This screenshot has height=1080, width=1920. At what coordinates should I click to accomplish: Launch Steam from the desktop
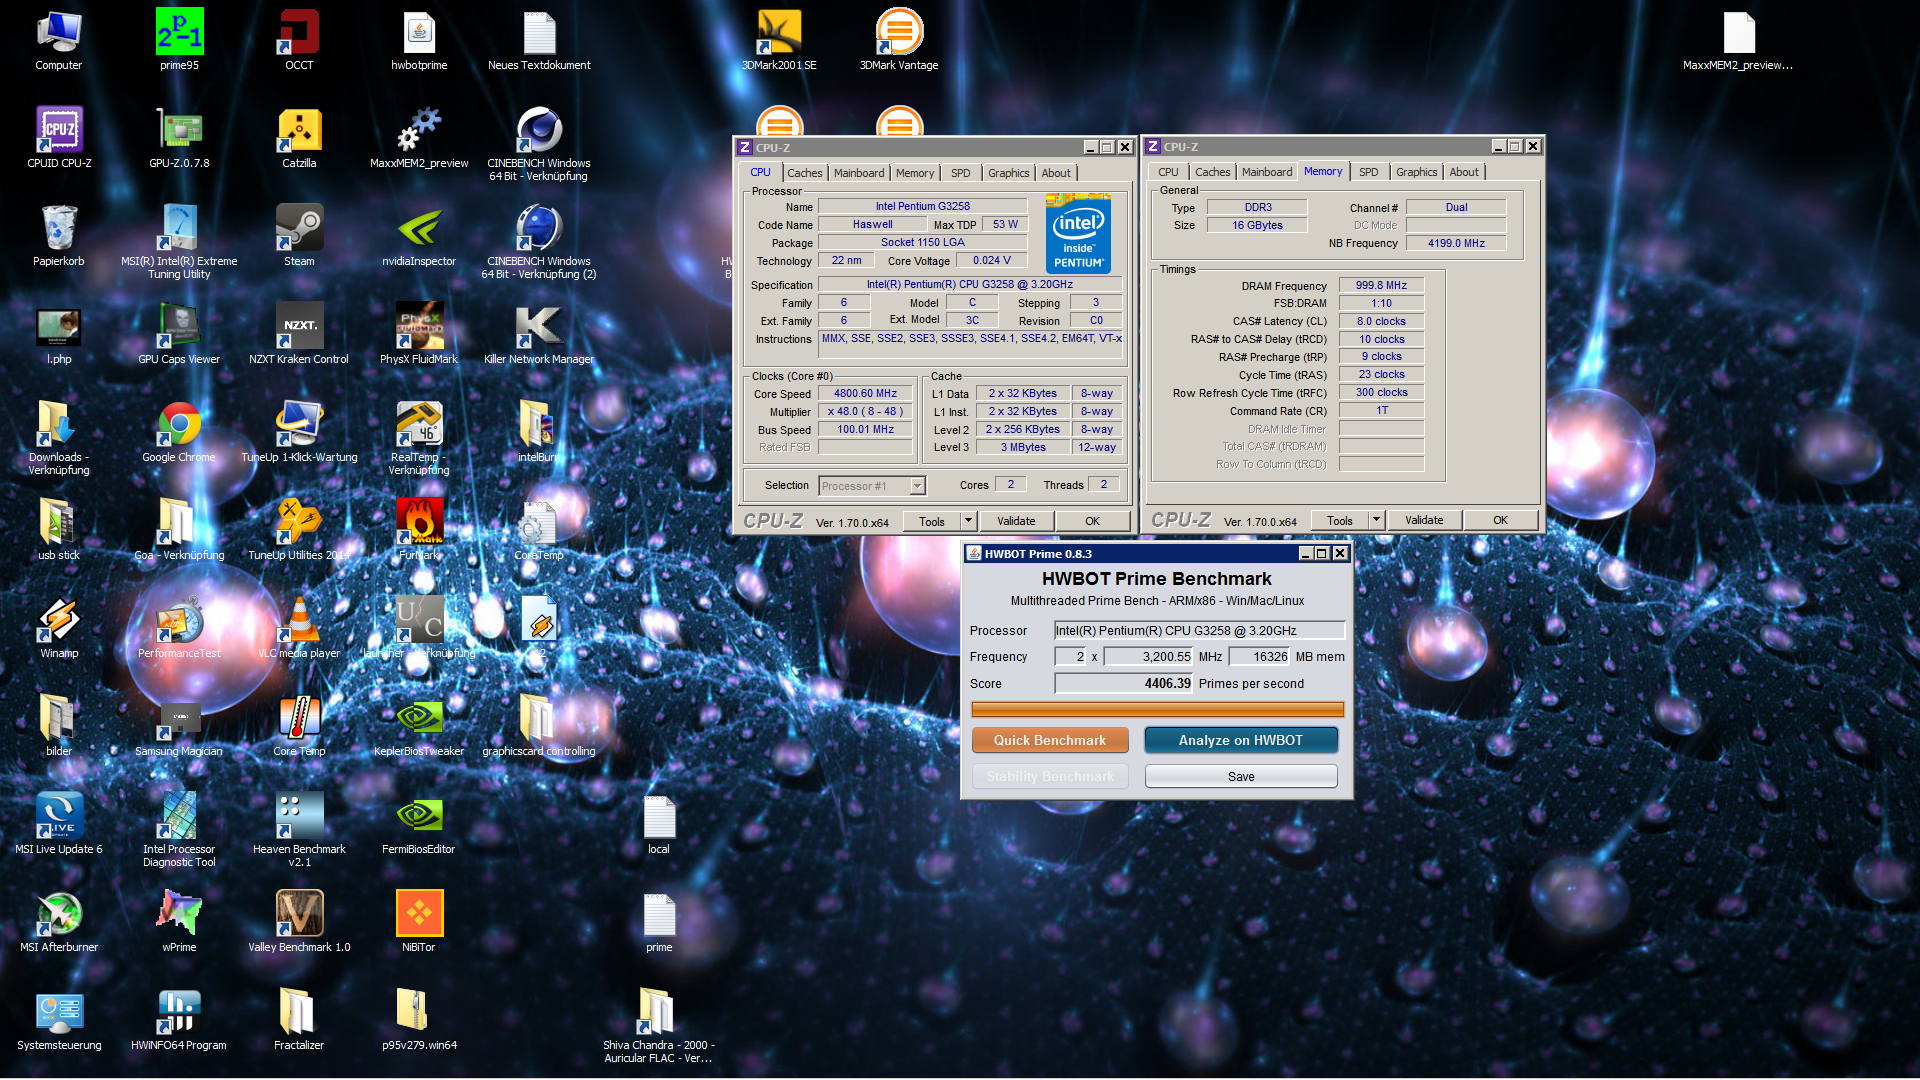coord(299,236)
